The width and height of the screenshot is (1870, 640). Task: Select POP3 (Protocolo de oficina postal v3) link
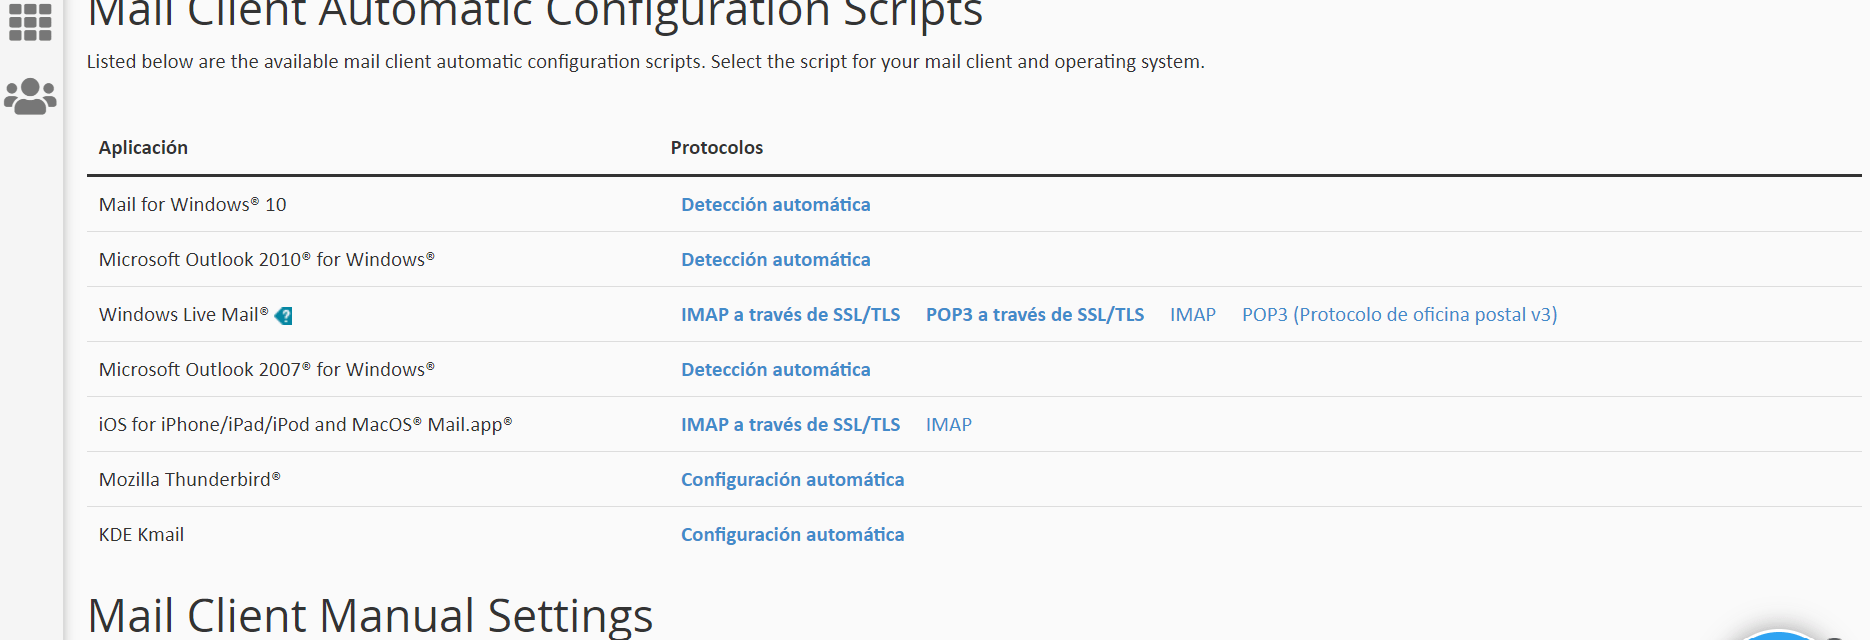1399,314
